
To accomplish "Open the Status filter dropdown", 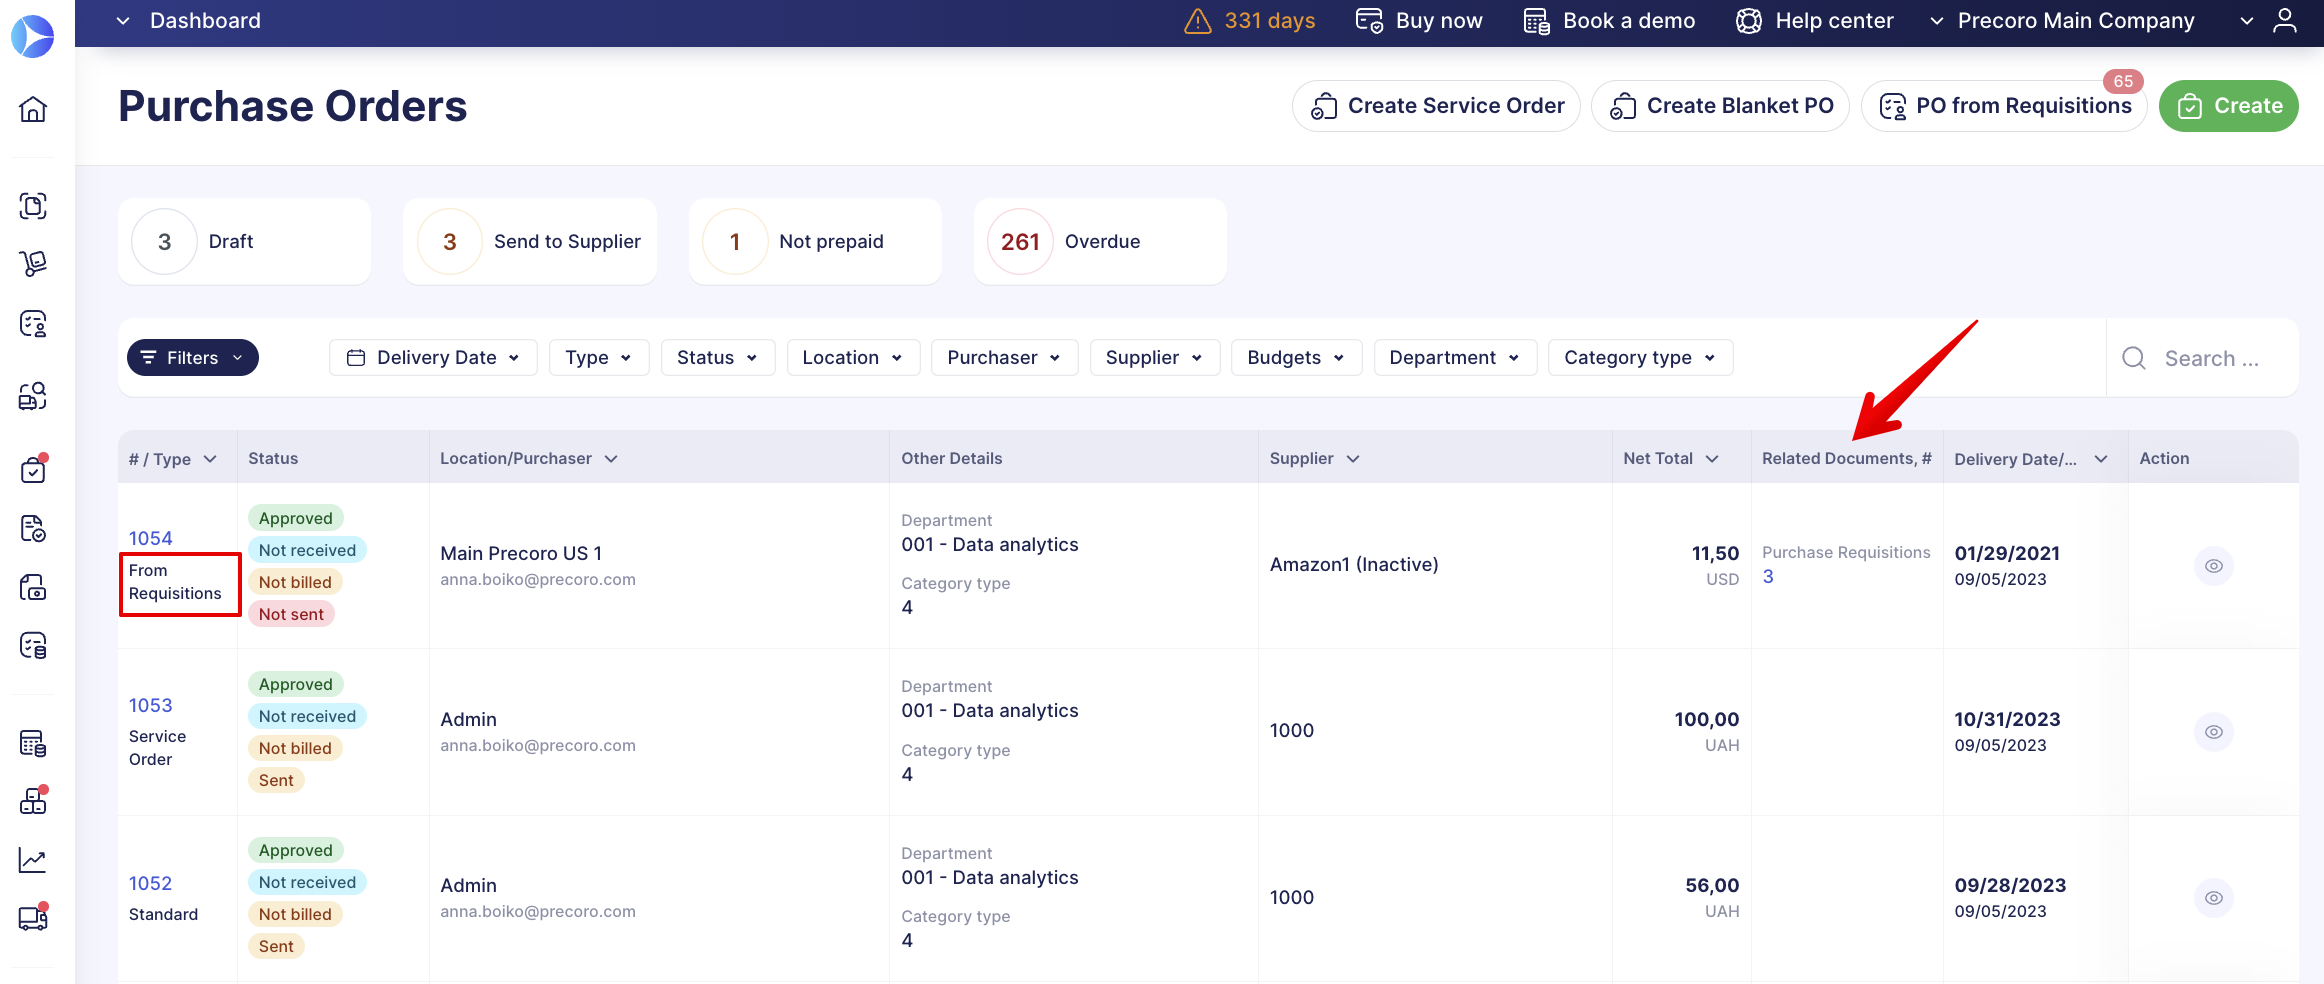I will point(718,357).
